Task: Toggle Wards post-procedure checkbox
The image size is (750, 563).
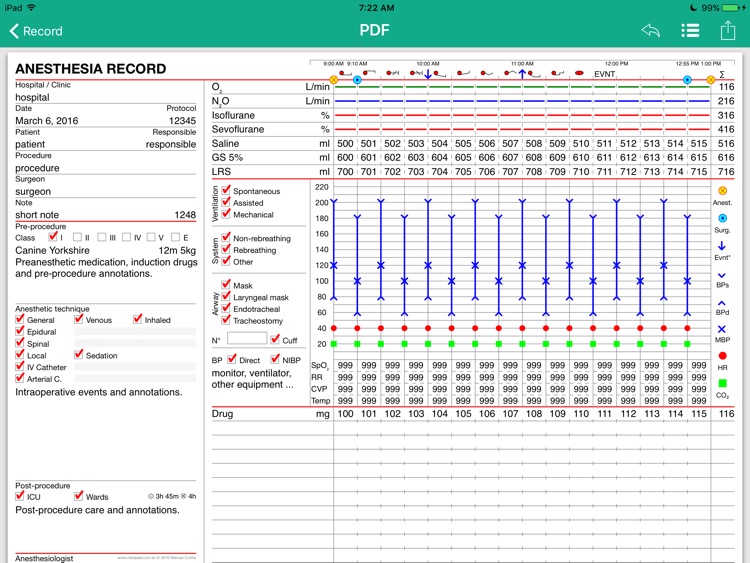Action: click(x=78, y=496)
